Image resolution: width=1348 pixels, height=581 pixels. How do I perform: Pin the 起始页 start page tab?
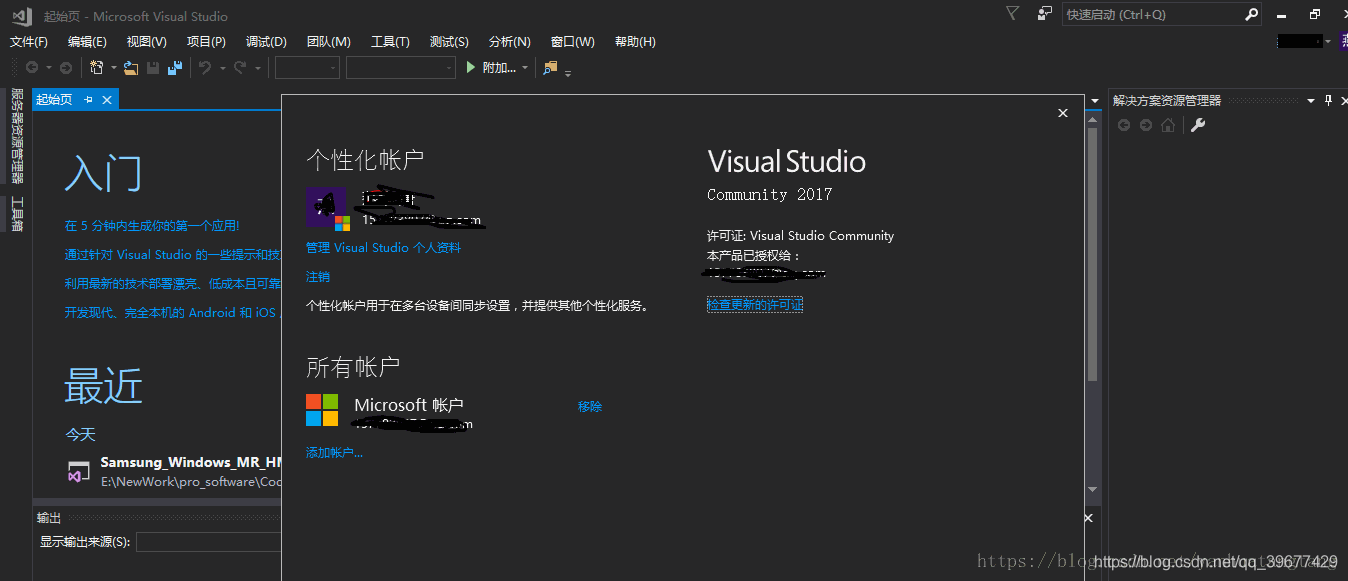pos(88,100)
